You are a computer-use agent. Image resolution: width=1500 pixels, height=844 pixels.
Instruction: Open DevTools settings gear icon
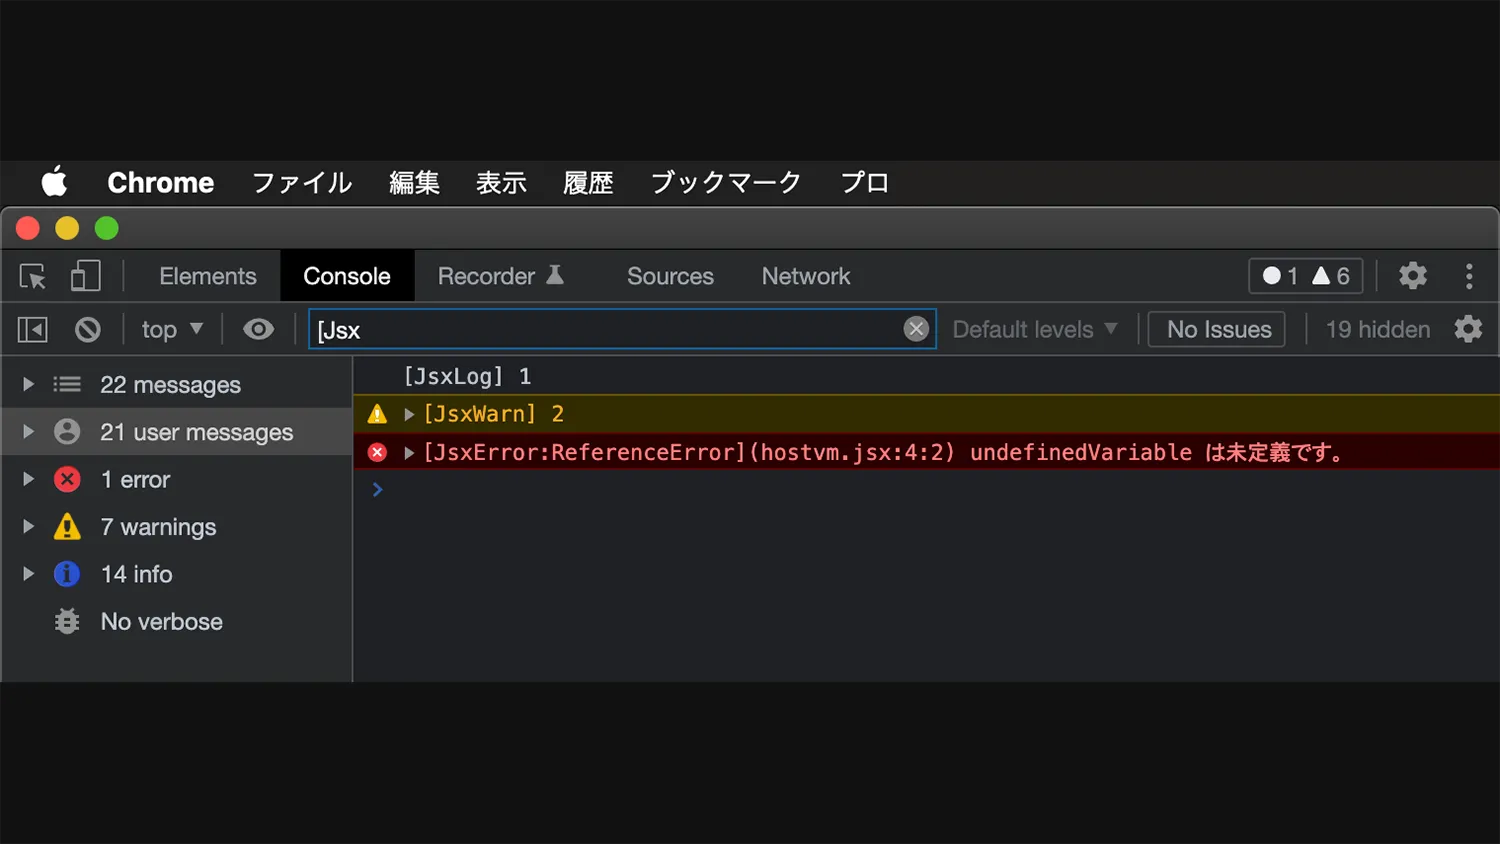pos(1412,276)
